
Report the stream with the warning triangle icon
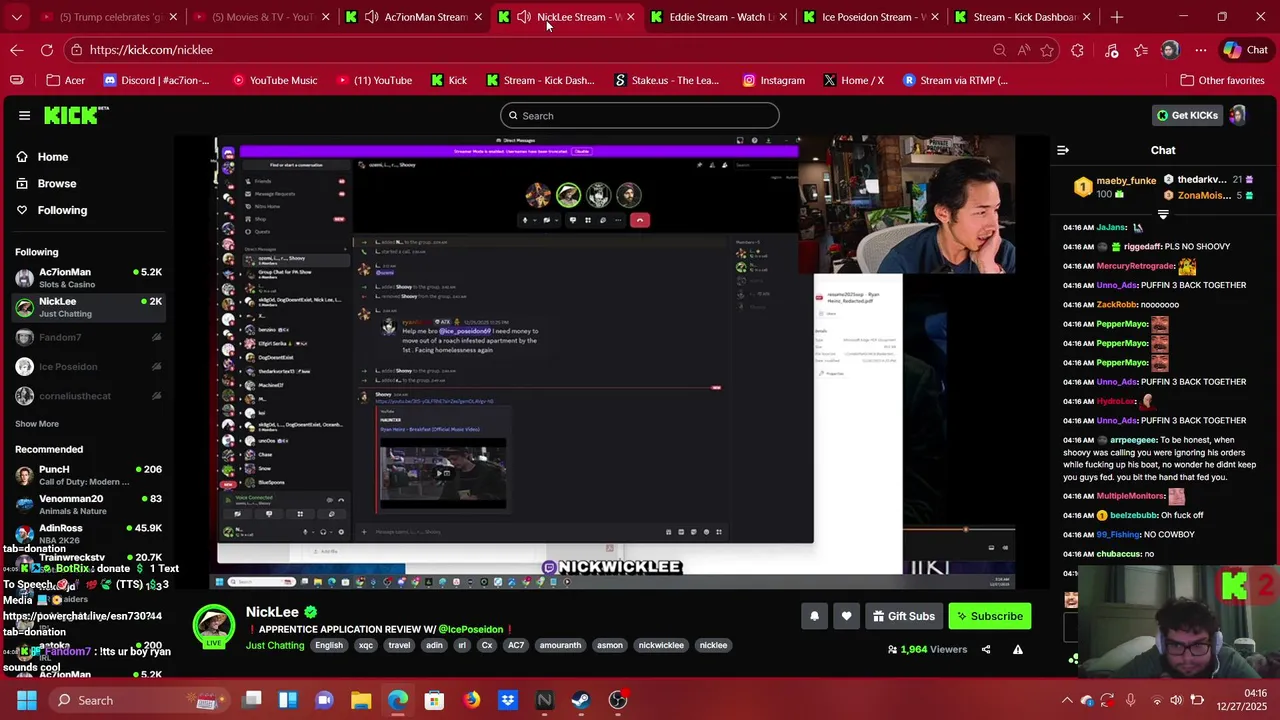[1018, 649]
